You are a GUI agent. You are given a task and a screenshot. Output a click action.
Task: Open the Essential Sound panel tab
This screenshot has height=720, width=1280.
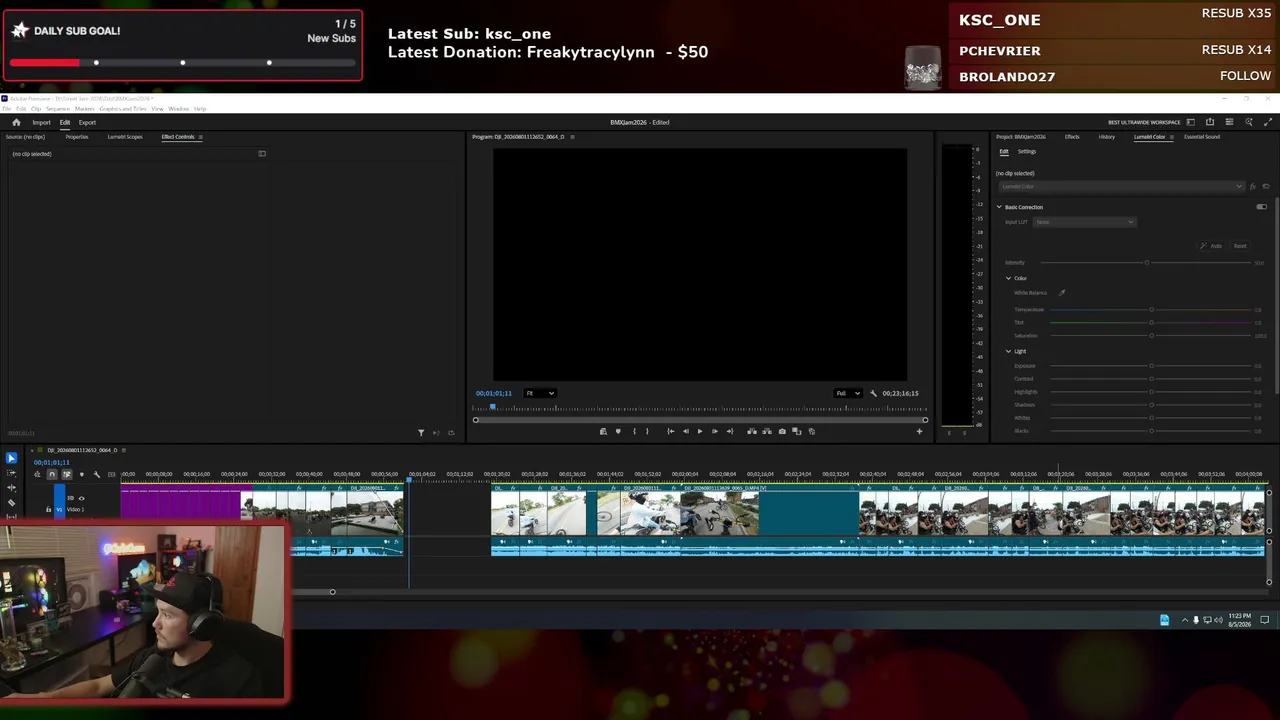tap(1202, 137)
